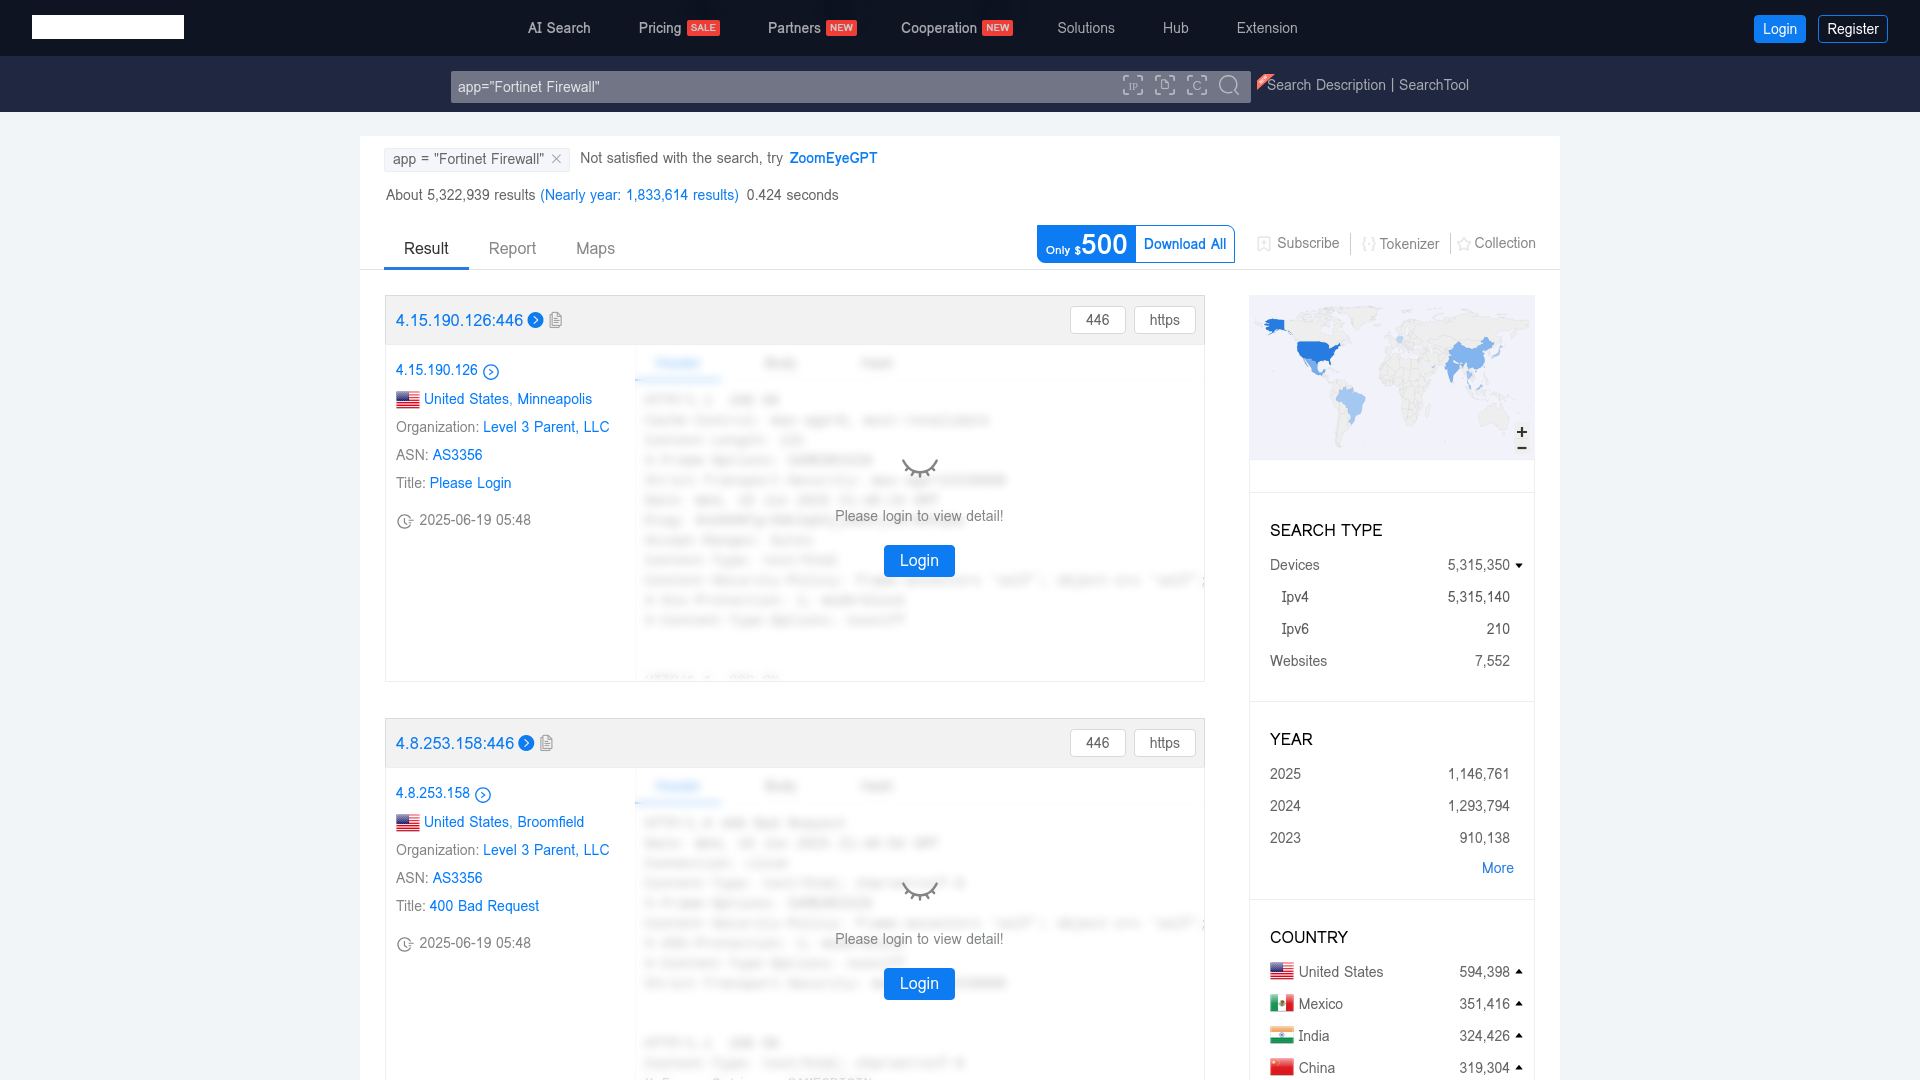Screen dimensions: 1920x1080
Task: Collapse the Devices count dropdown
Action: (1519, 566)
